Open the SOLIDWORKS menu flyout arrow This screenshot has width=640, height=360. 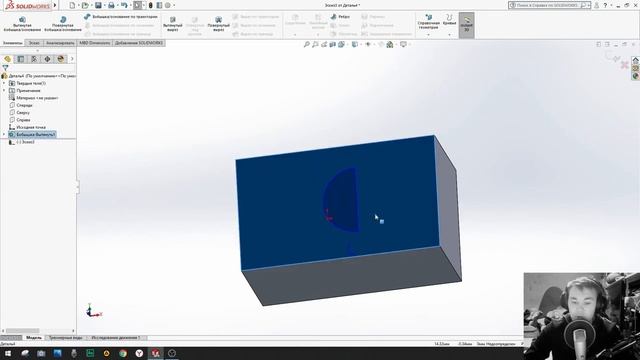tap(55, 5)
